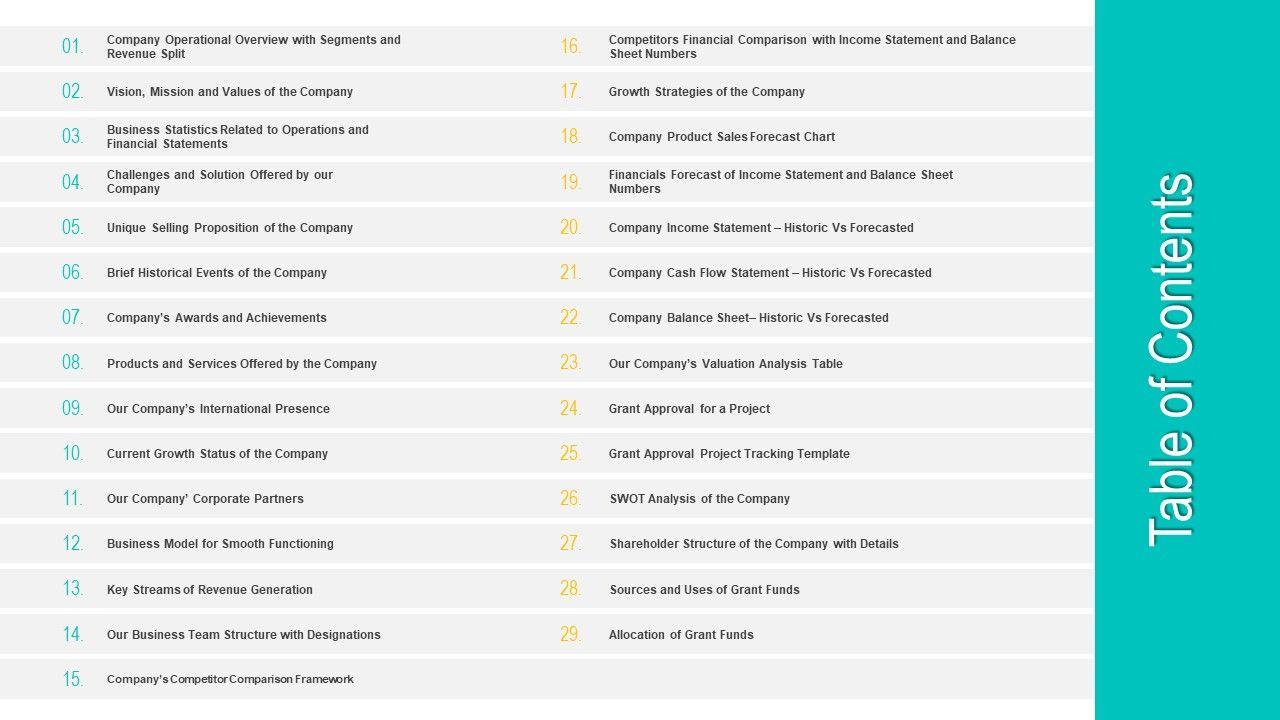Click the teal number 10 marker

[x=72, y=454]
